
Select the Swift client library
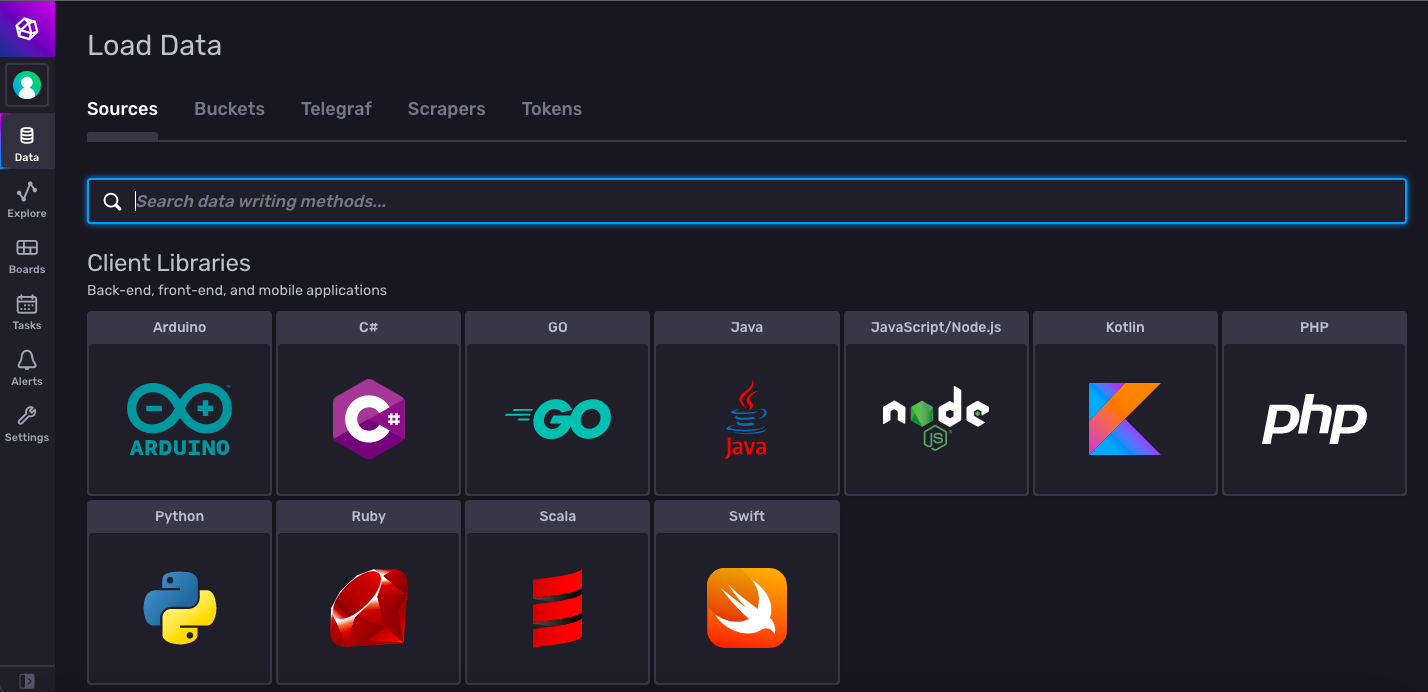click(x=747, y=592)
